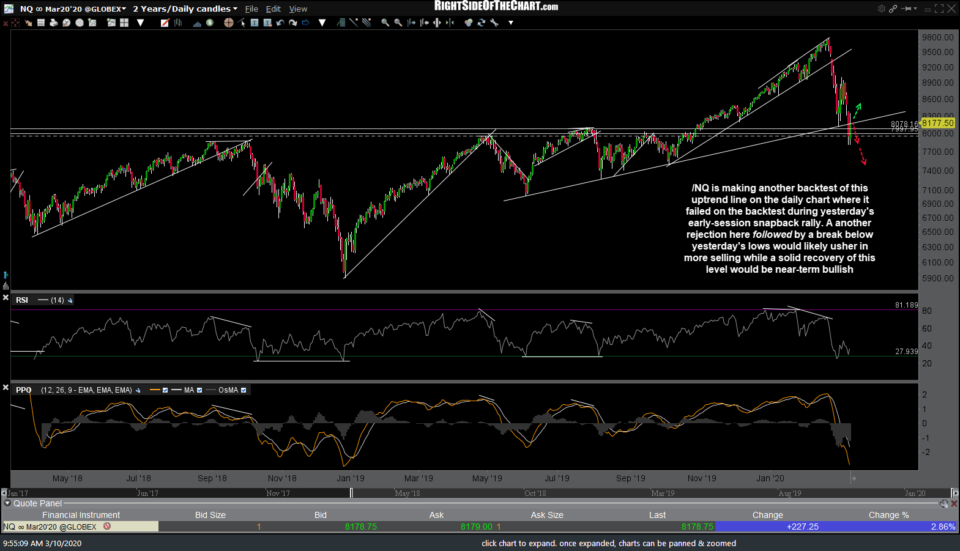The height and width of the screenshot is (551, 960).
Task: Click the red cancel icon in NQ quote row
Action: (x=107, y=527)
